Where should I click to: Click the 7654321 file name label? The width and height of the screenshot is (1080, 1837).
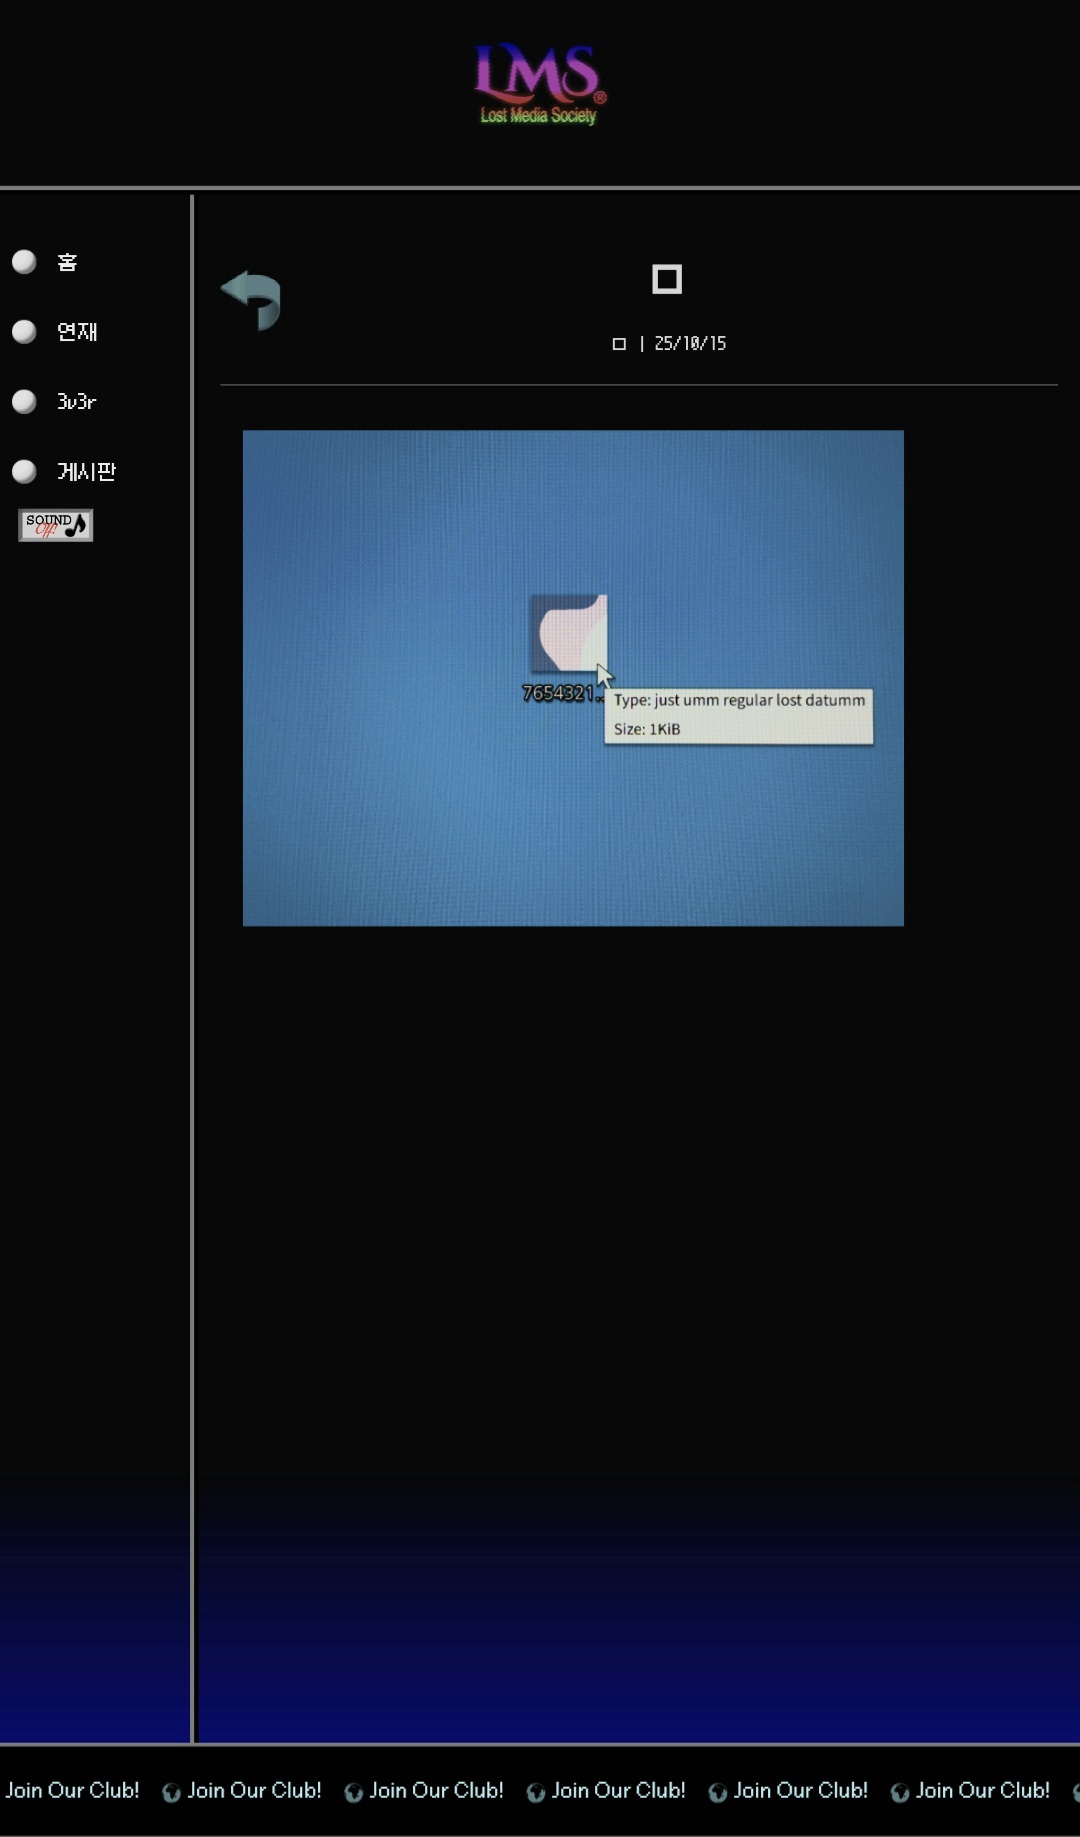tap(558, 693)
